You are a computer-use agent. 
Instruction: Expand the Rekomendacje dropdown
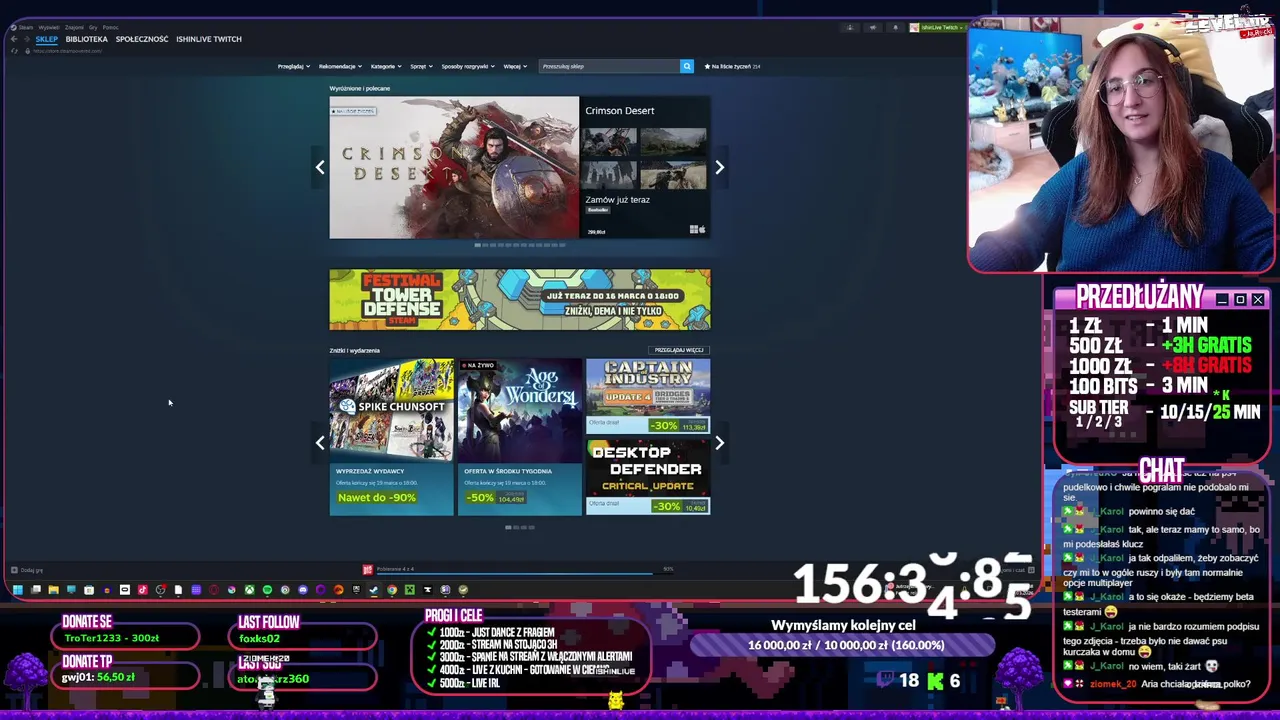[x=340, y=66]
